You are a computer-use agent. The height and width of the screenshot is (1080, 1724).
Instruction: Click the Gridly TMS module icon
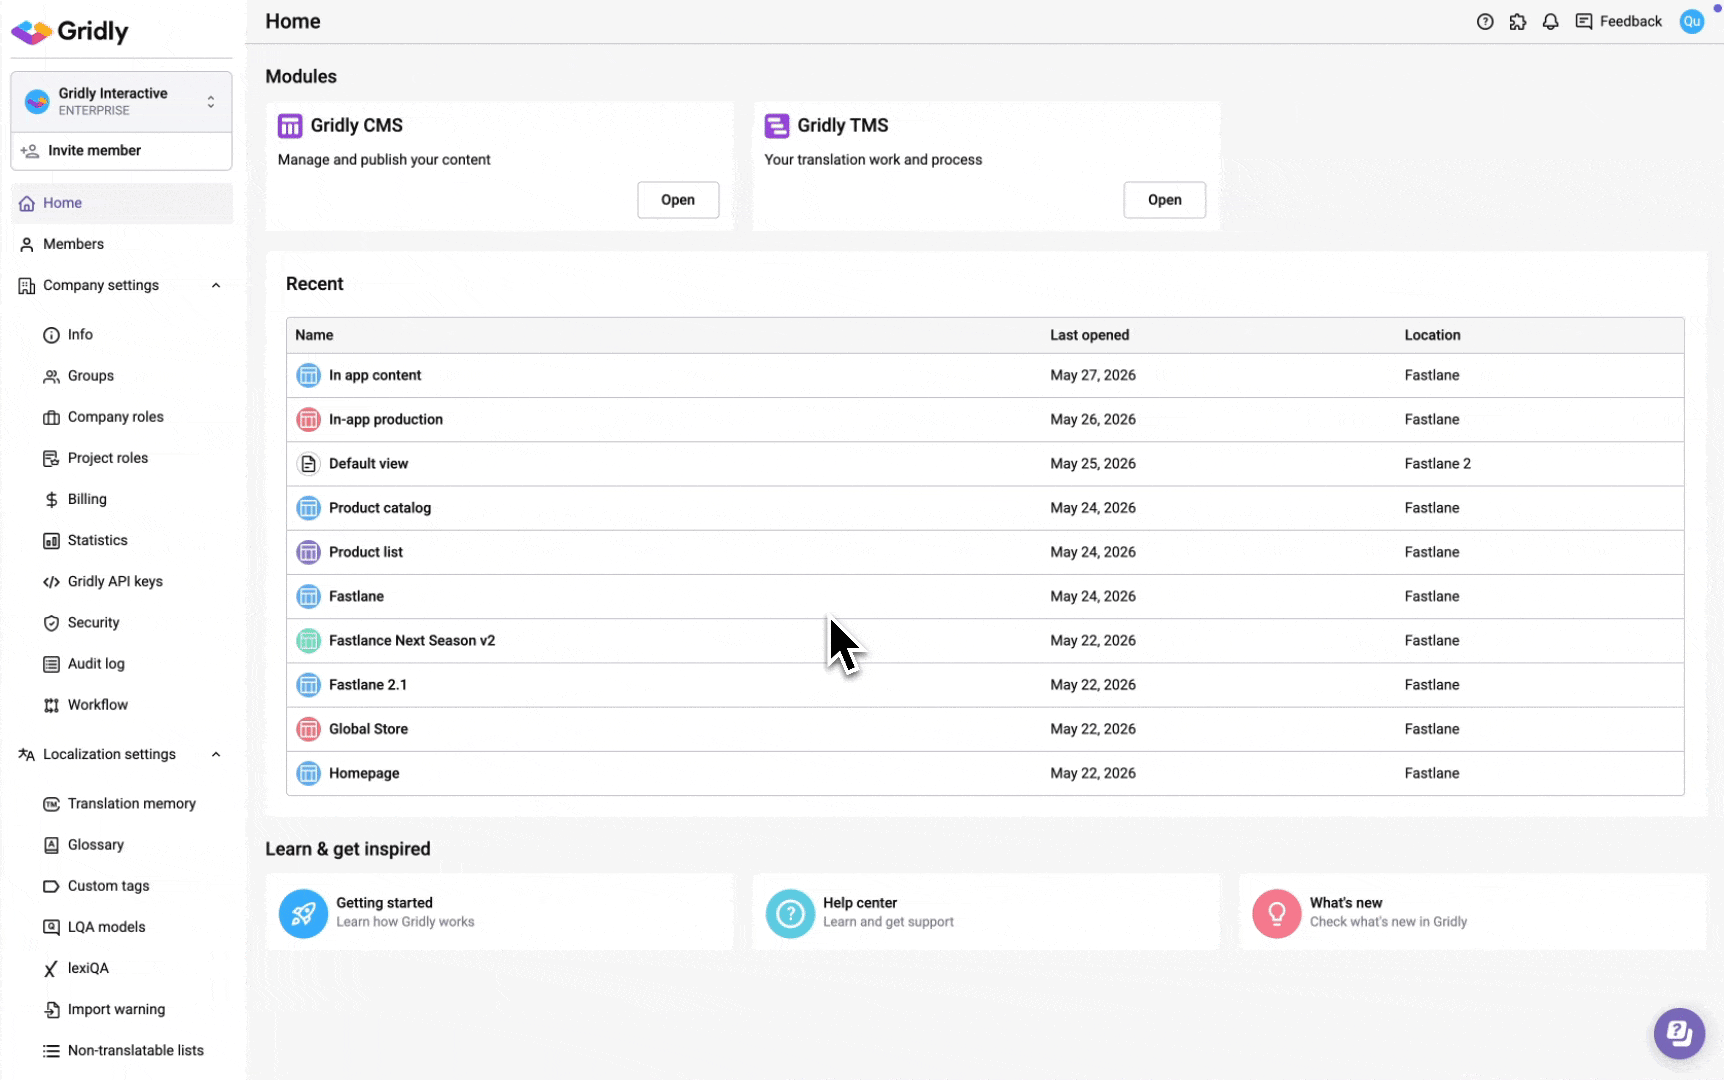coord(777,126)
